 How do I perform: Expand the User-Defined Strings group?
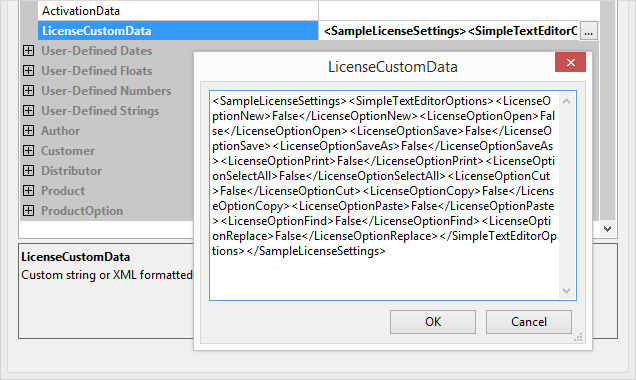(x=28, y=111)
